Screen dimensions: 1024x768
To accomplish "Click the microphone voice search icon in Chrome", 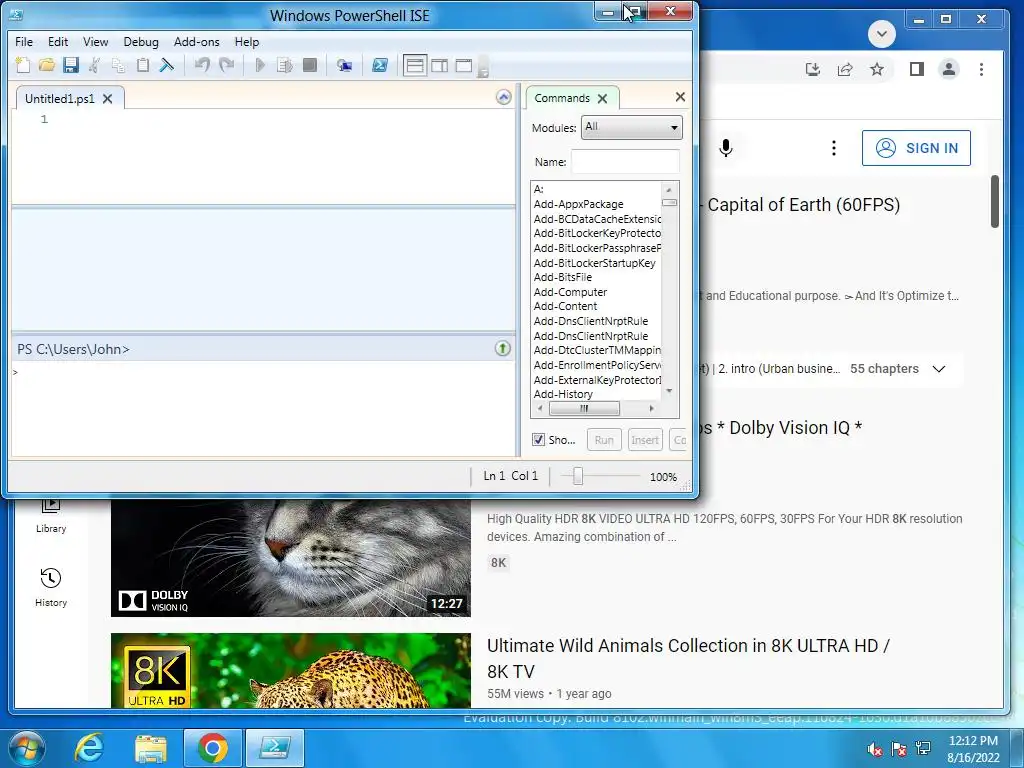I will click(x=726, y=148).
